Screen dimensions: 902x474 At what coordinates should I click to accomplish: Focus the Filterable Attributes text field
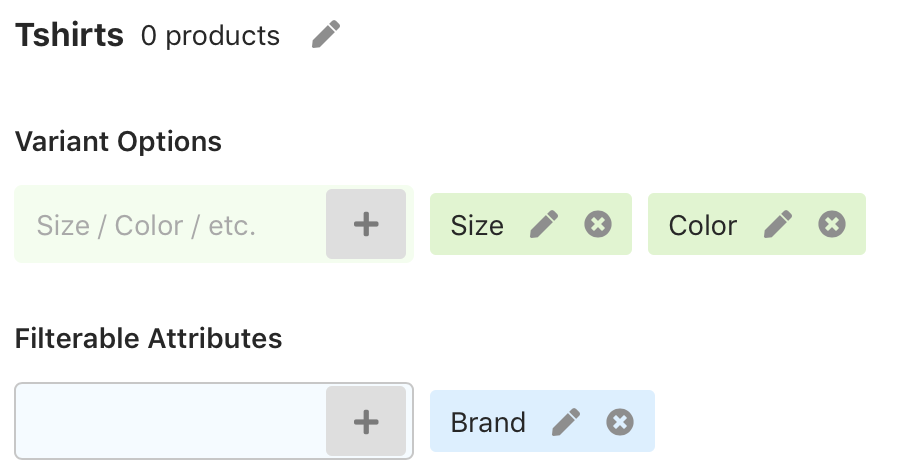(171, 421)
